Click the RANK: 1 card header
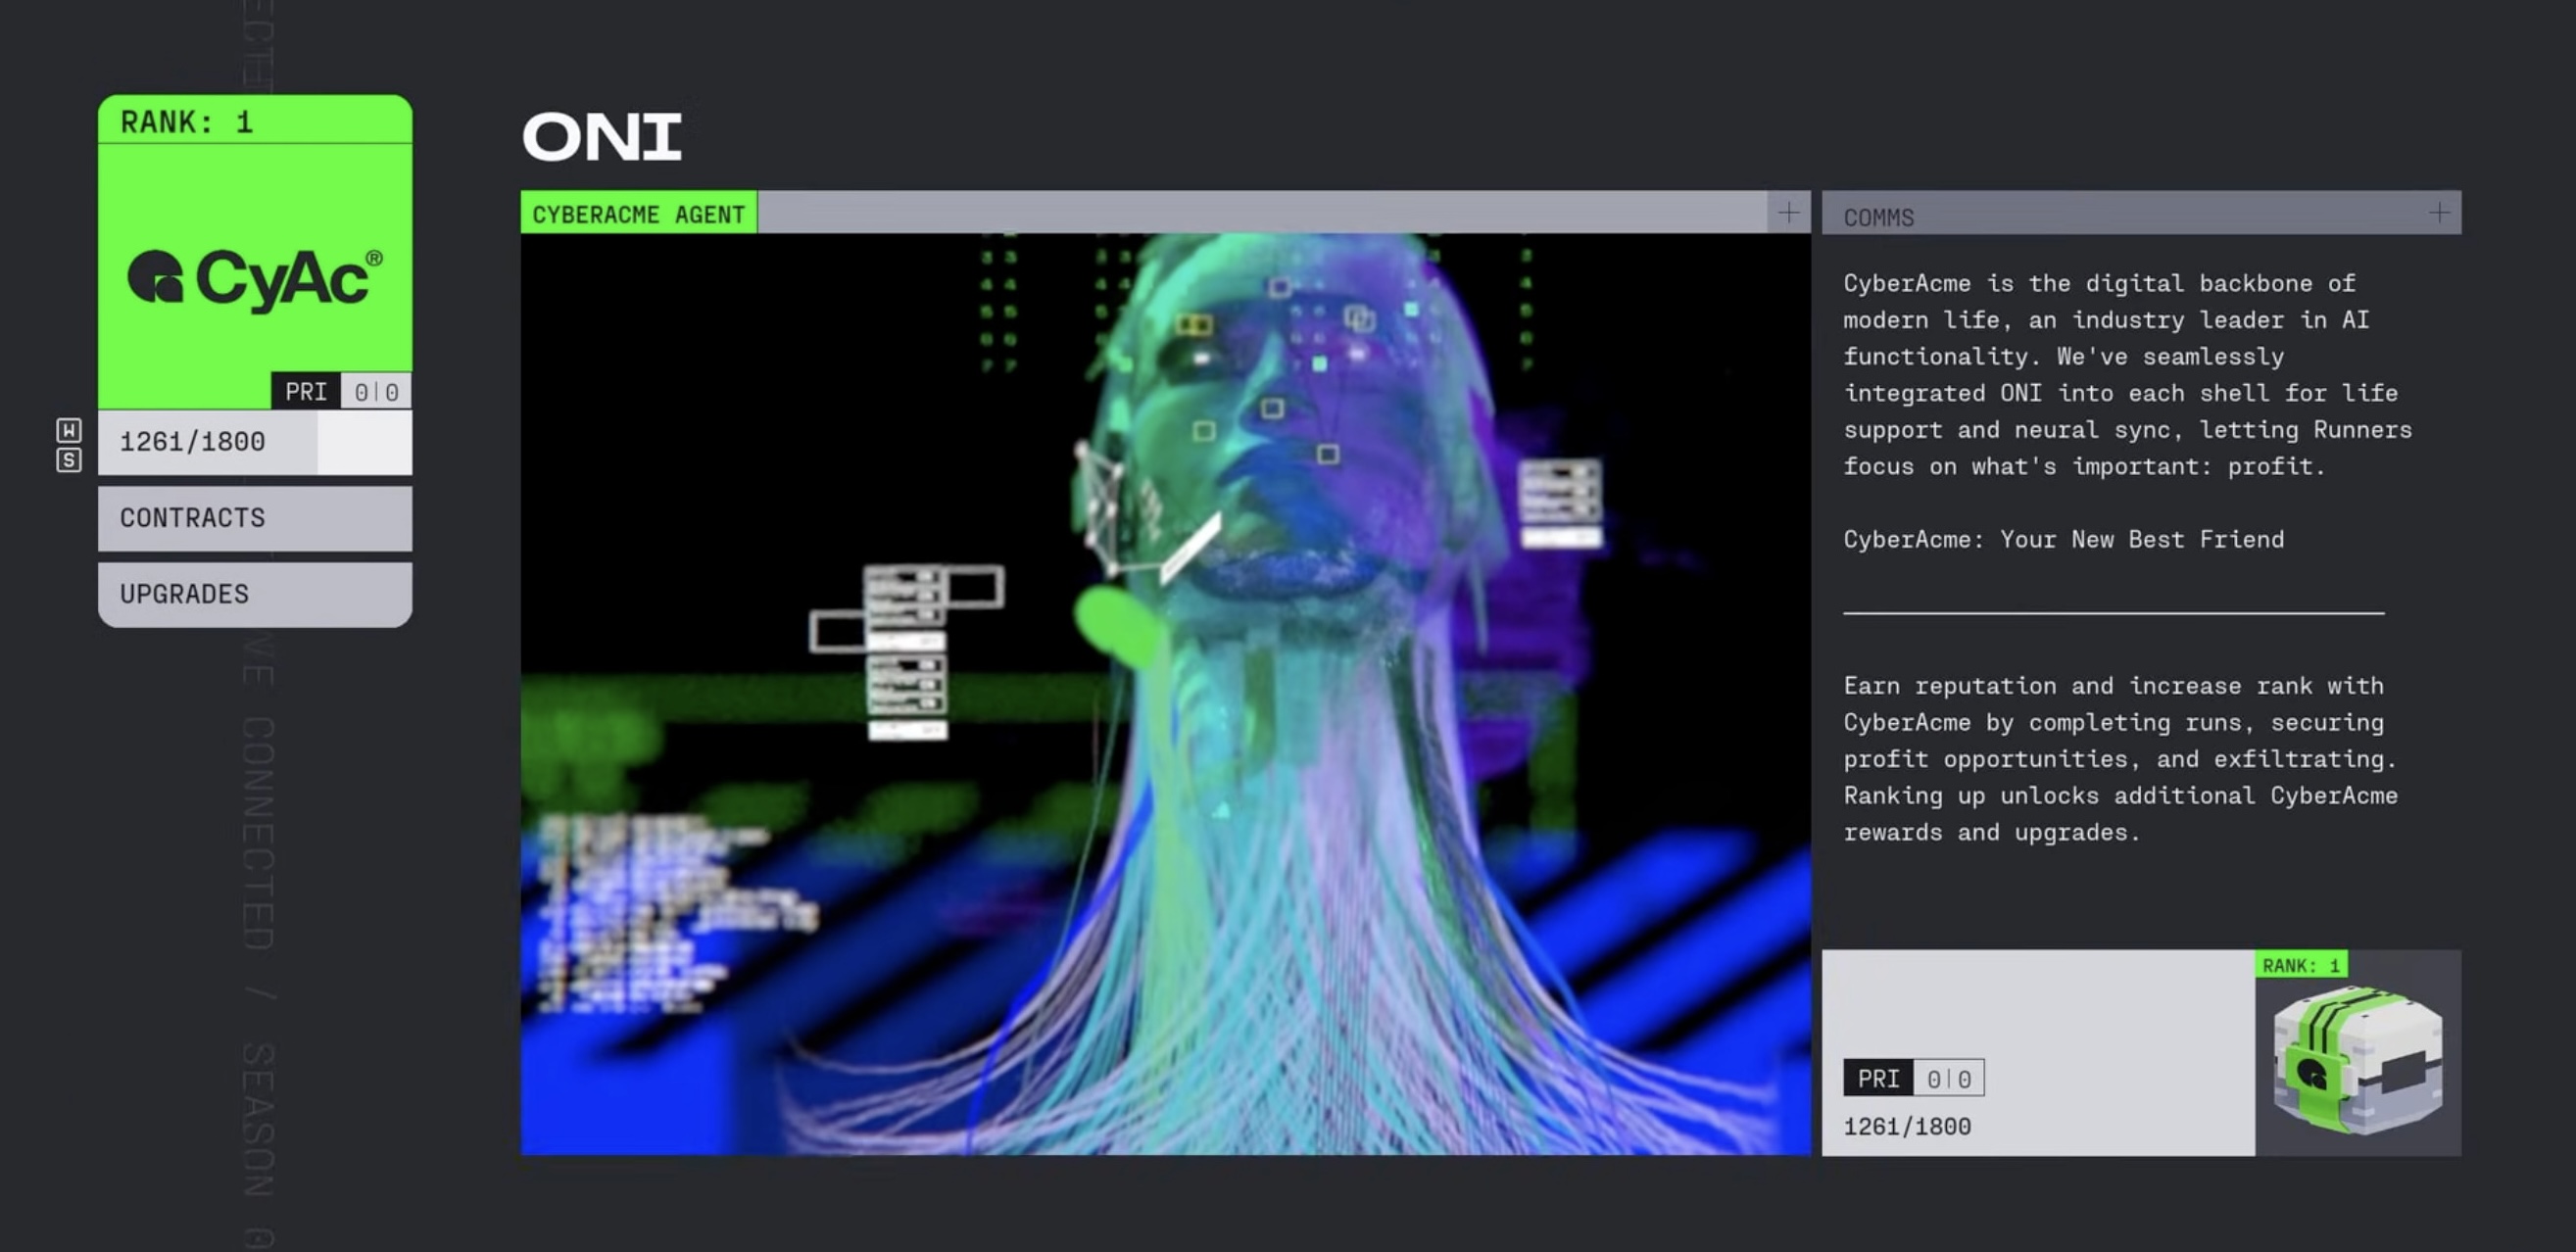This screenshot has height=1252, width=2576. (x=255, y=121)
